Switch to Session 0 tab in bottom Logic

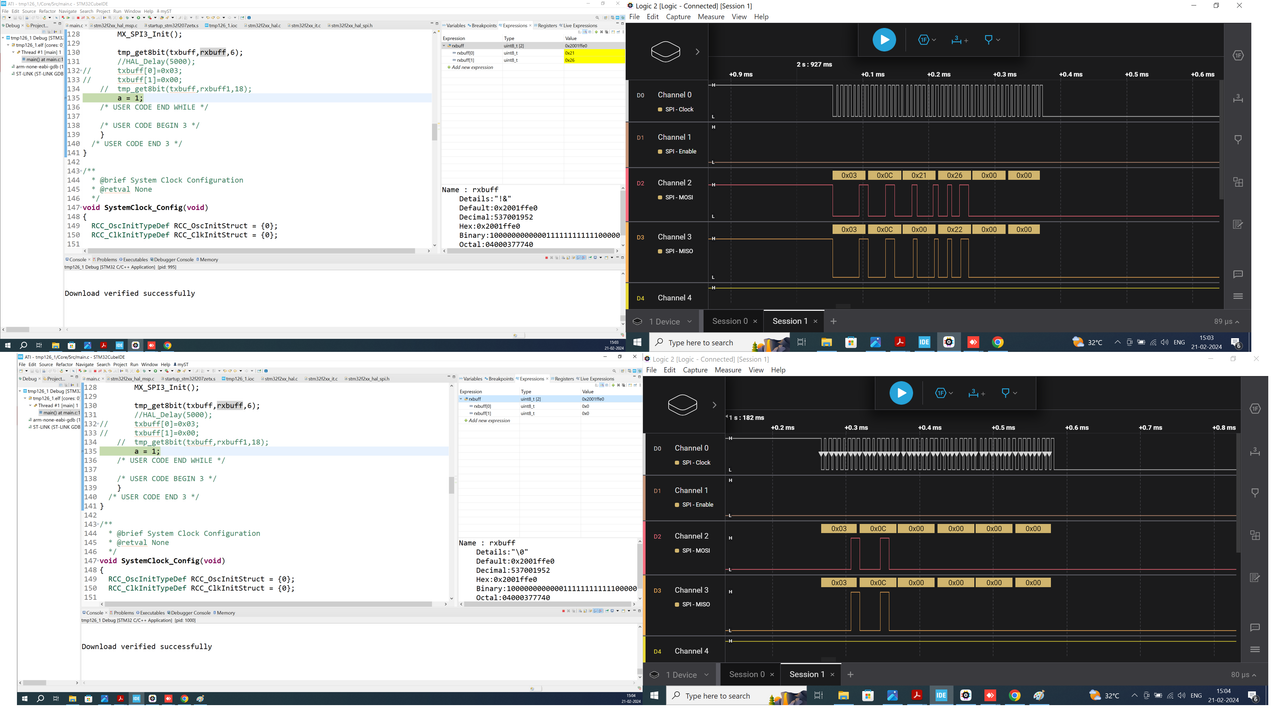click(746, 674)
